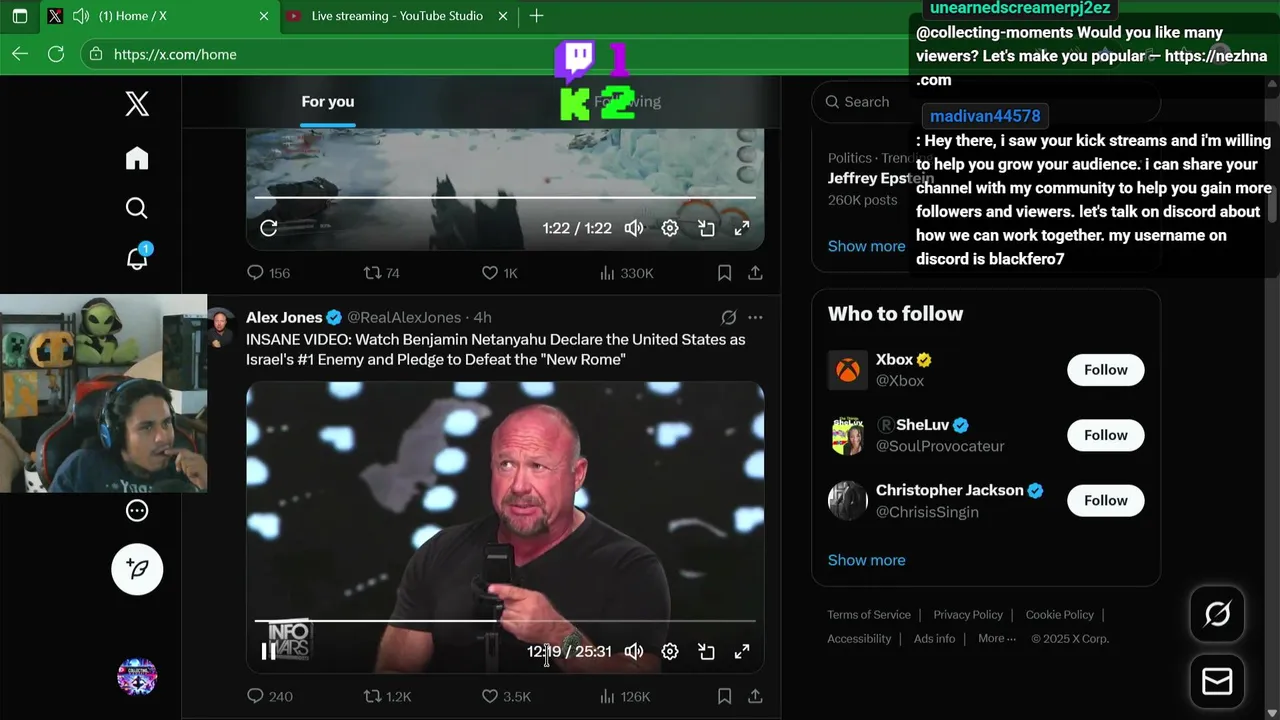The height and width of the screenshot is (720, 1280).
Task: Repost the post with 74 reposts
Action: tap(381, 273)
